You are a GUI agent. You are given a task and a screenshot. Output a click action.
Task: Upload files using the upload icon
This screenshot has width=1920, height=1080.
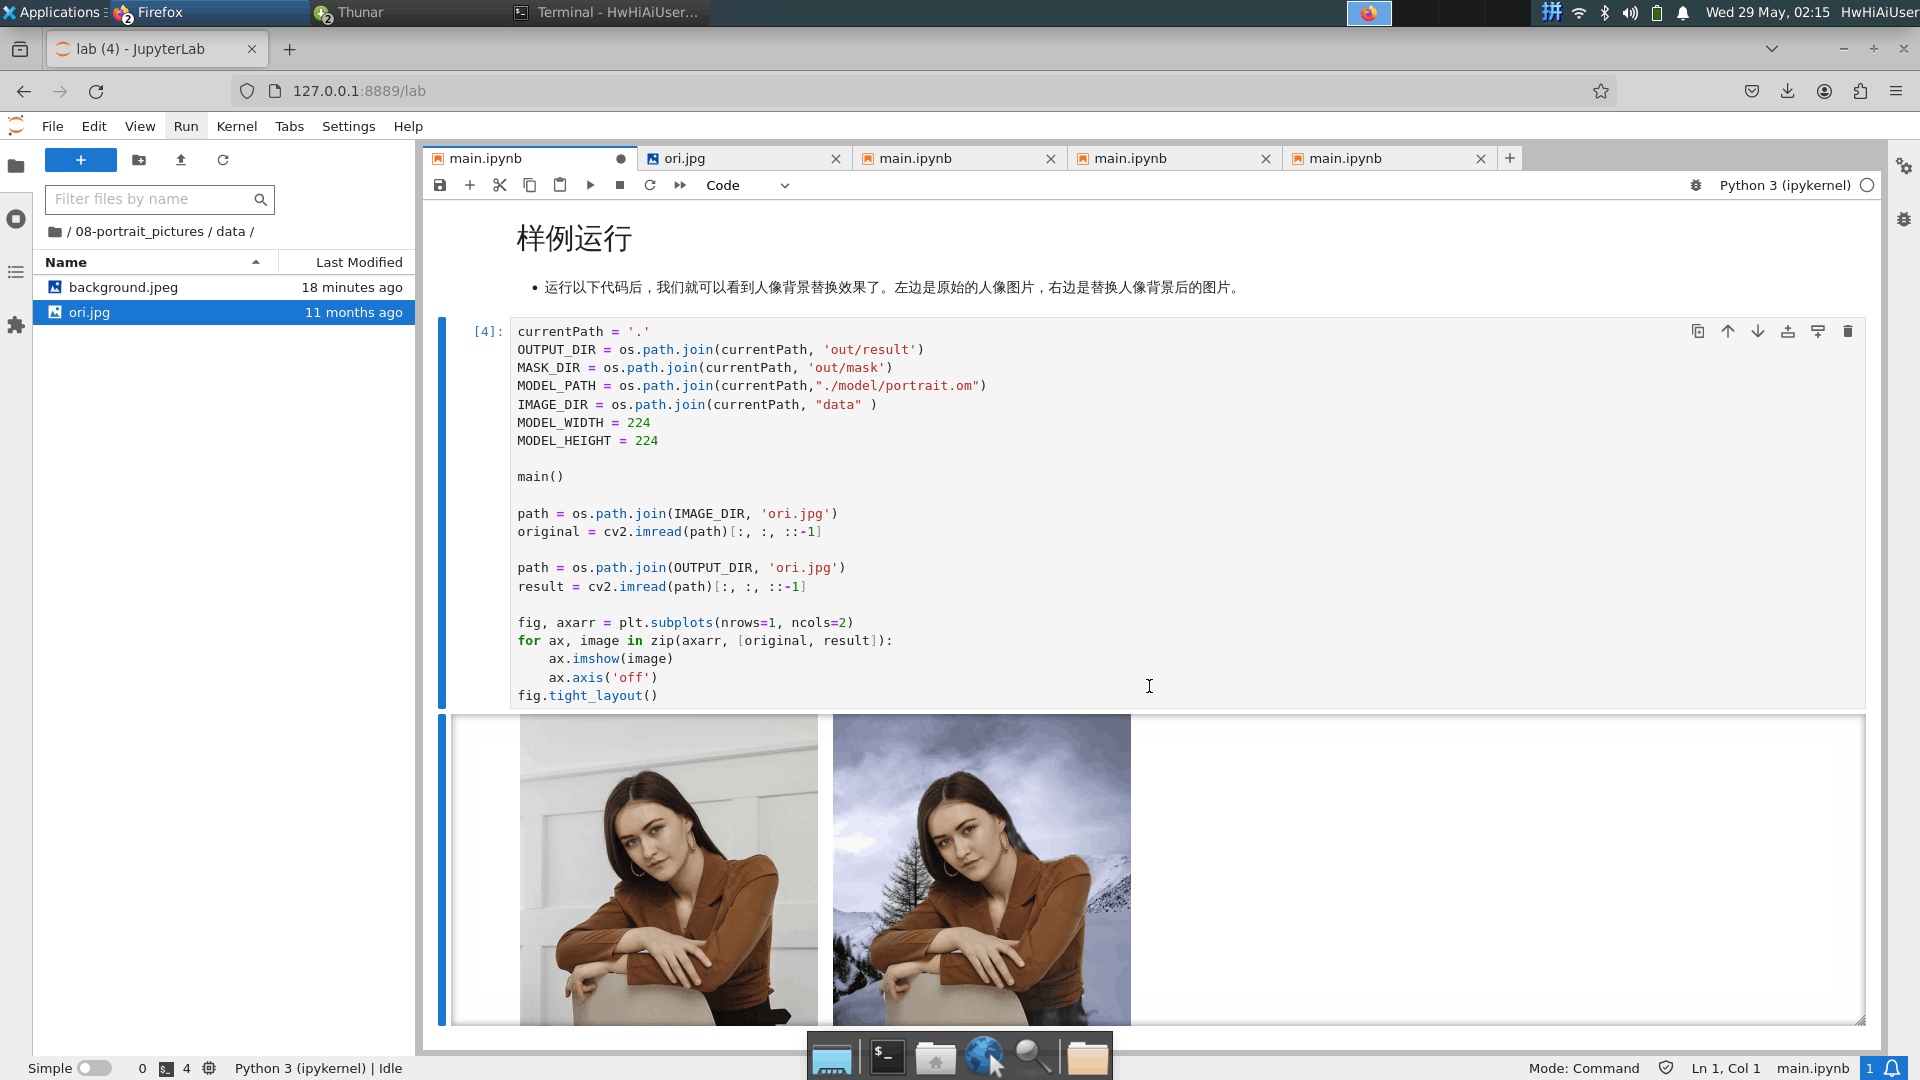[181, 160]
